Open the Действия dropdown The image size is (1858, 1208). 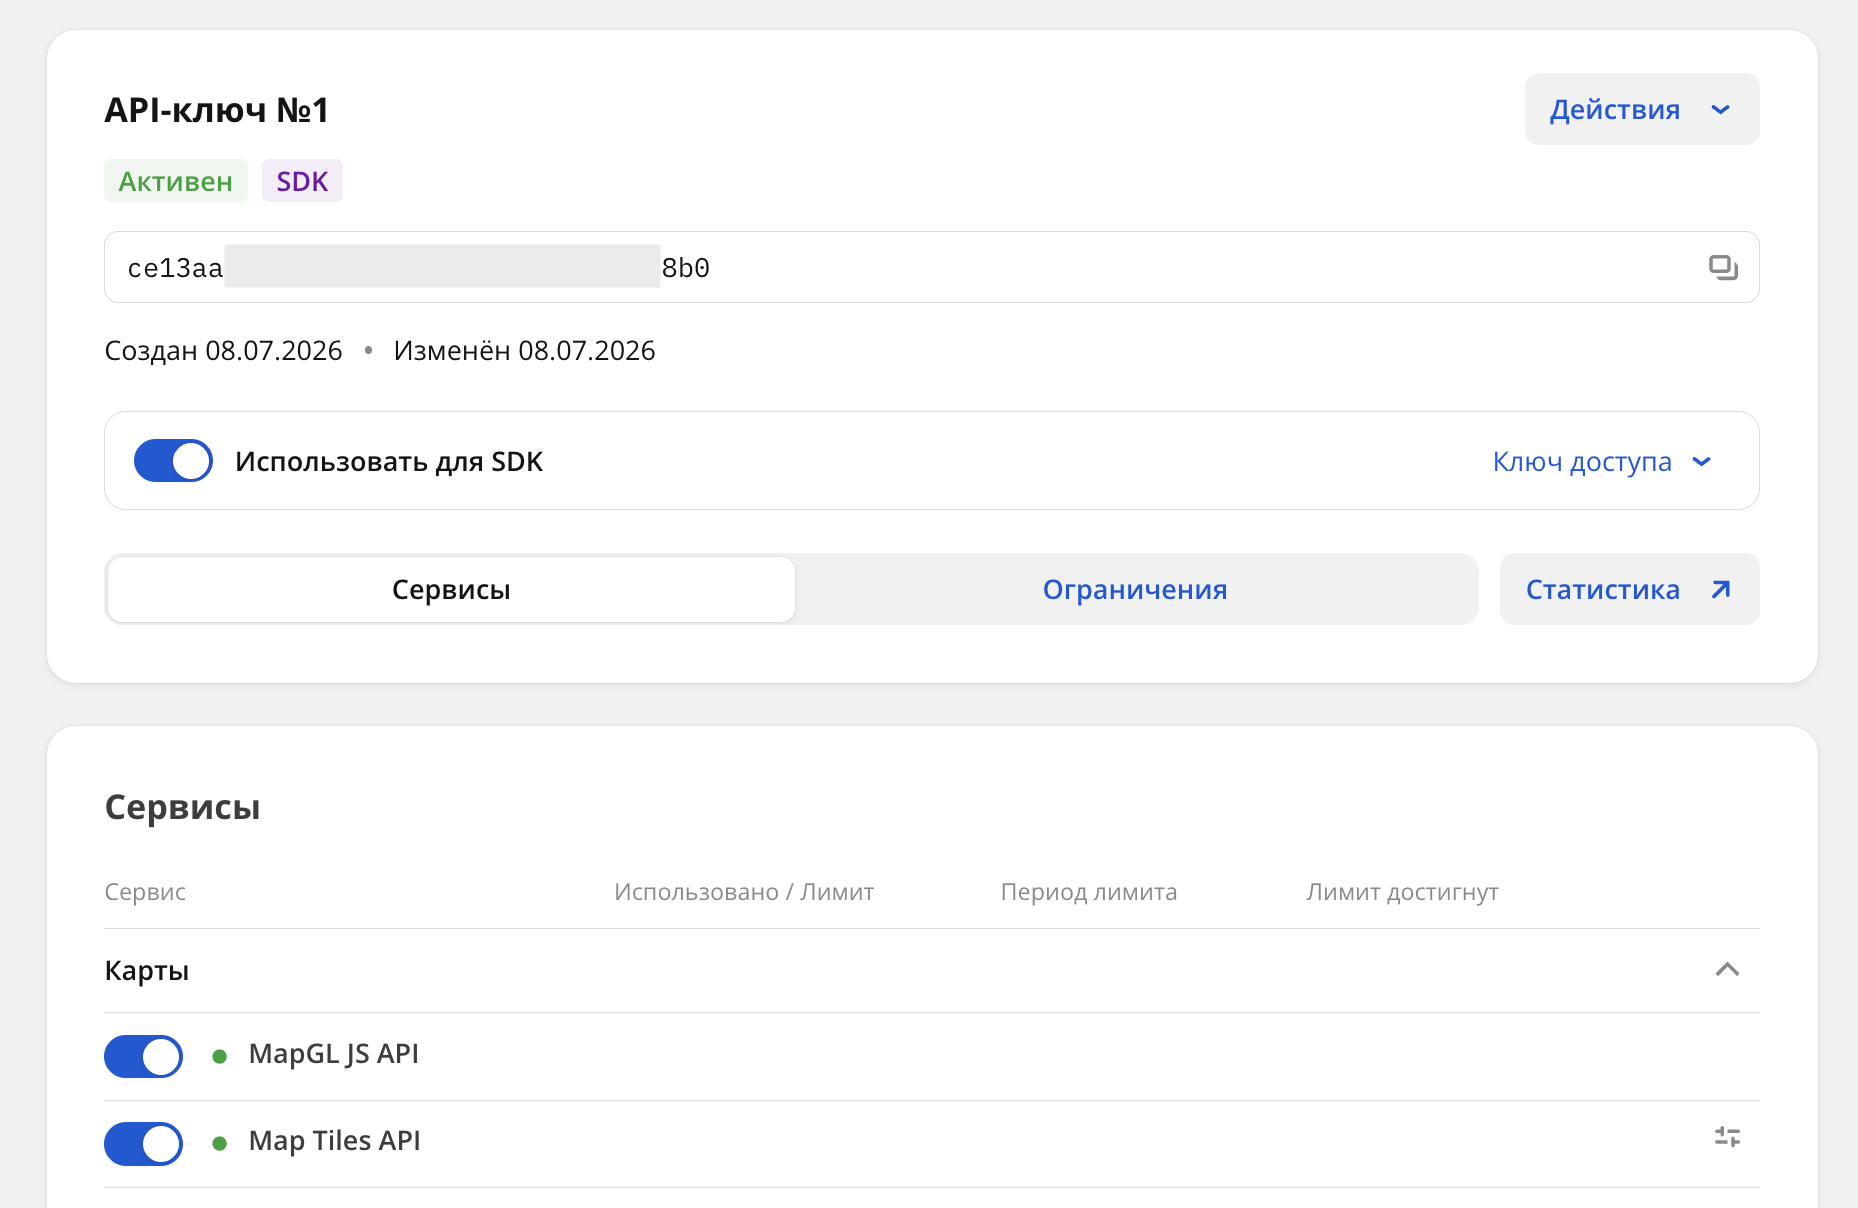(1641, 109)
